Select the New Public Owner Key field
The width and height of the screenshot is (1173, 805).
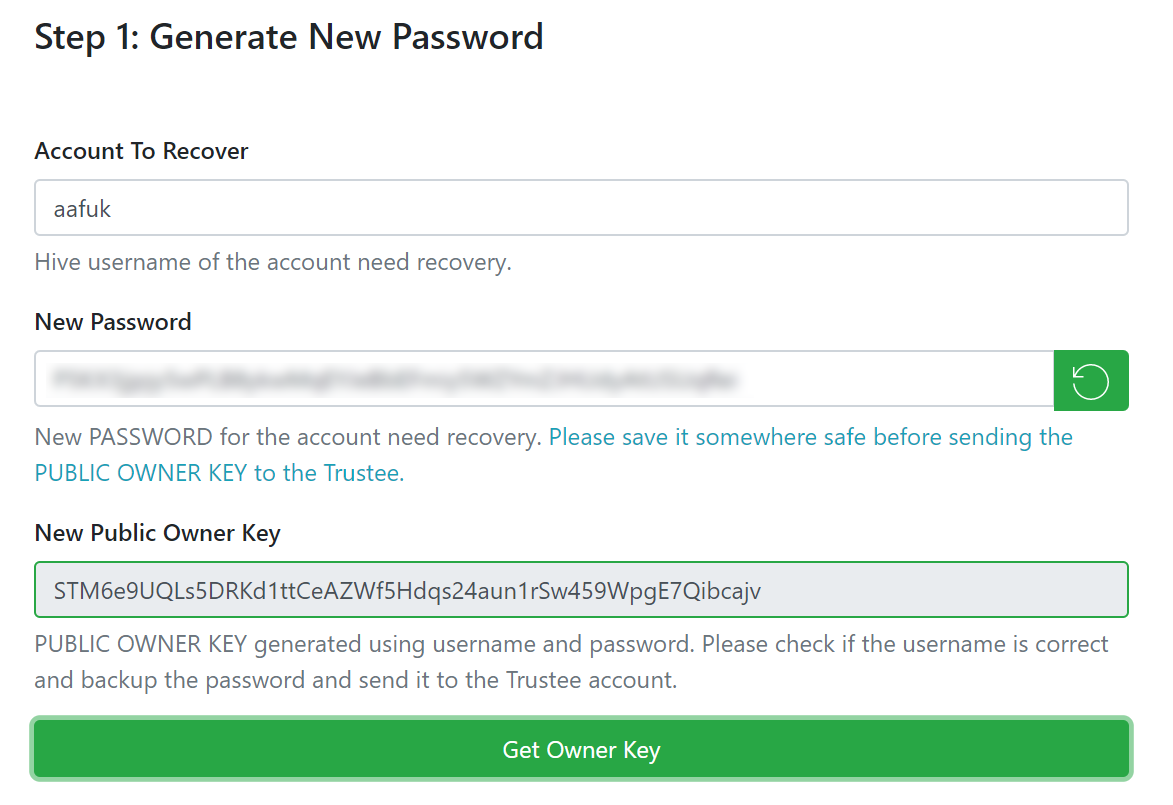click(x=581, y=590)
